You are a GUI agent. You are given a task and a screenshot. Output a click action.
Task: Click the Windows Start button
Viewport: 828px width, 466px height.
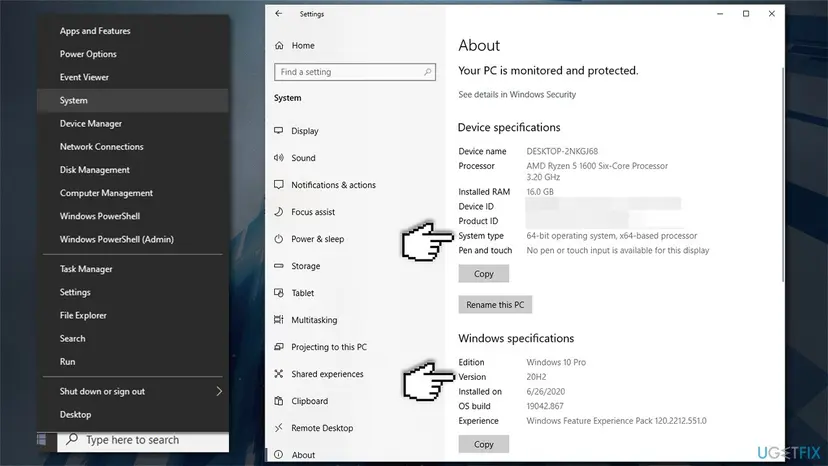42,440
